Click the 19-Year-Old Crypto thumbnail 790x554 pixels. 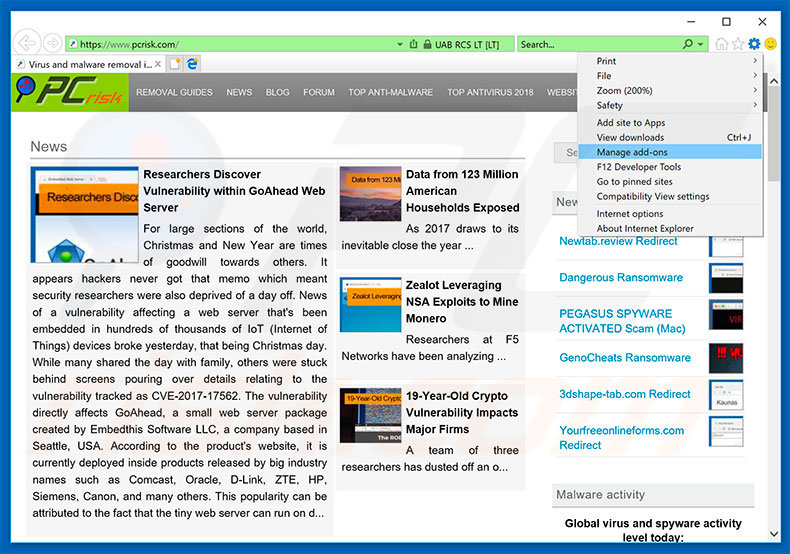tap(370, 416)
